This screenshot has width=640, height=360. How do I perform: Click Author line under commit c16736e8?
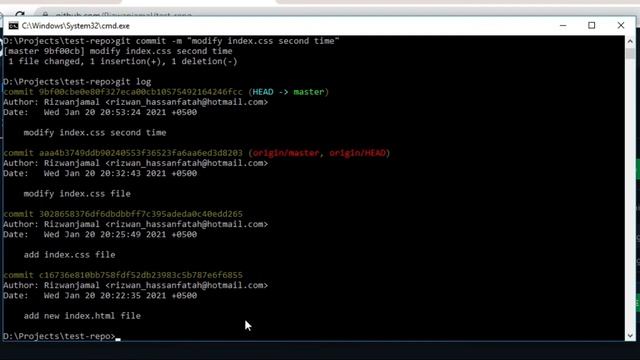click(136, 285)
